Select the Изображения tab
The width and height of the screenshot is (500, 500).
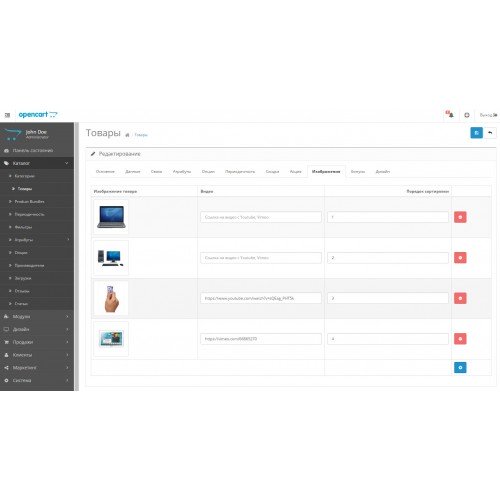326,171
